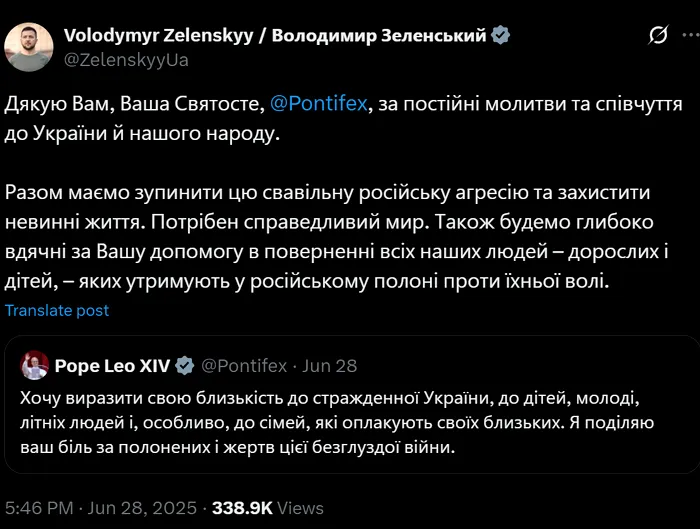700x529 pixels.
Task: Open the "Pope Leo XIV" name in quoted post
Action: tap(114, 365)
